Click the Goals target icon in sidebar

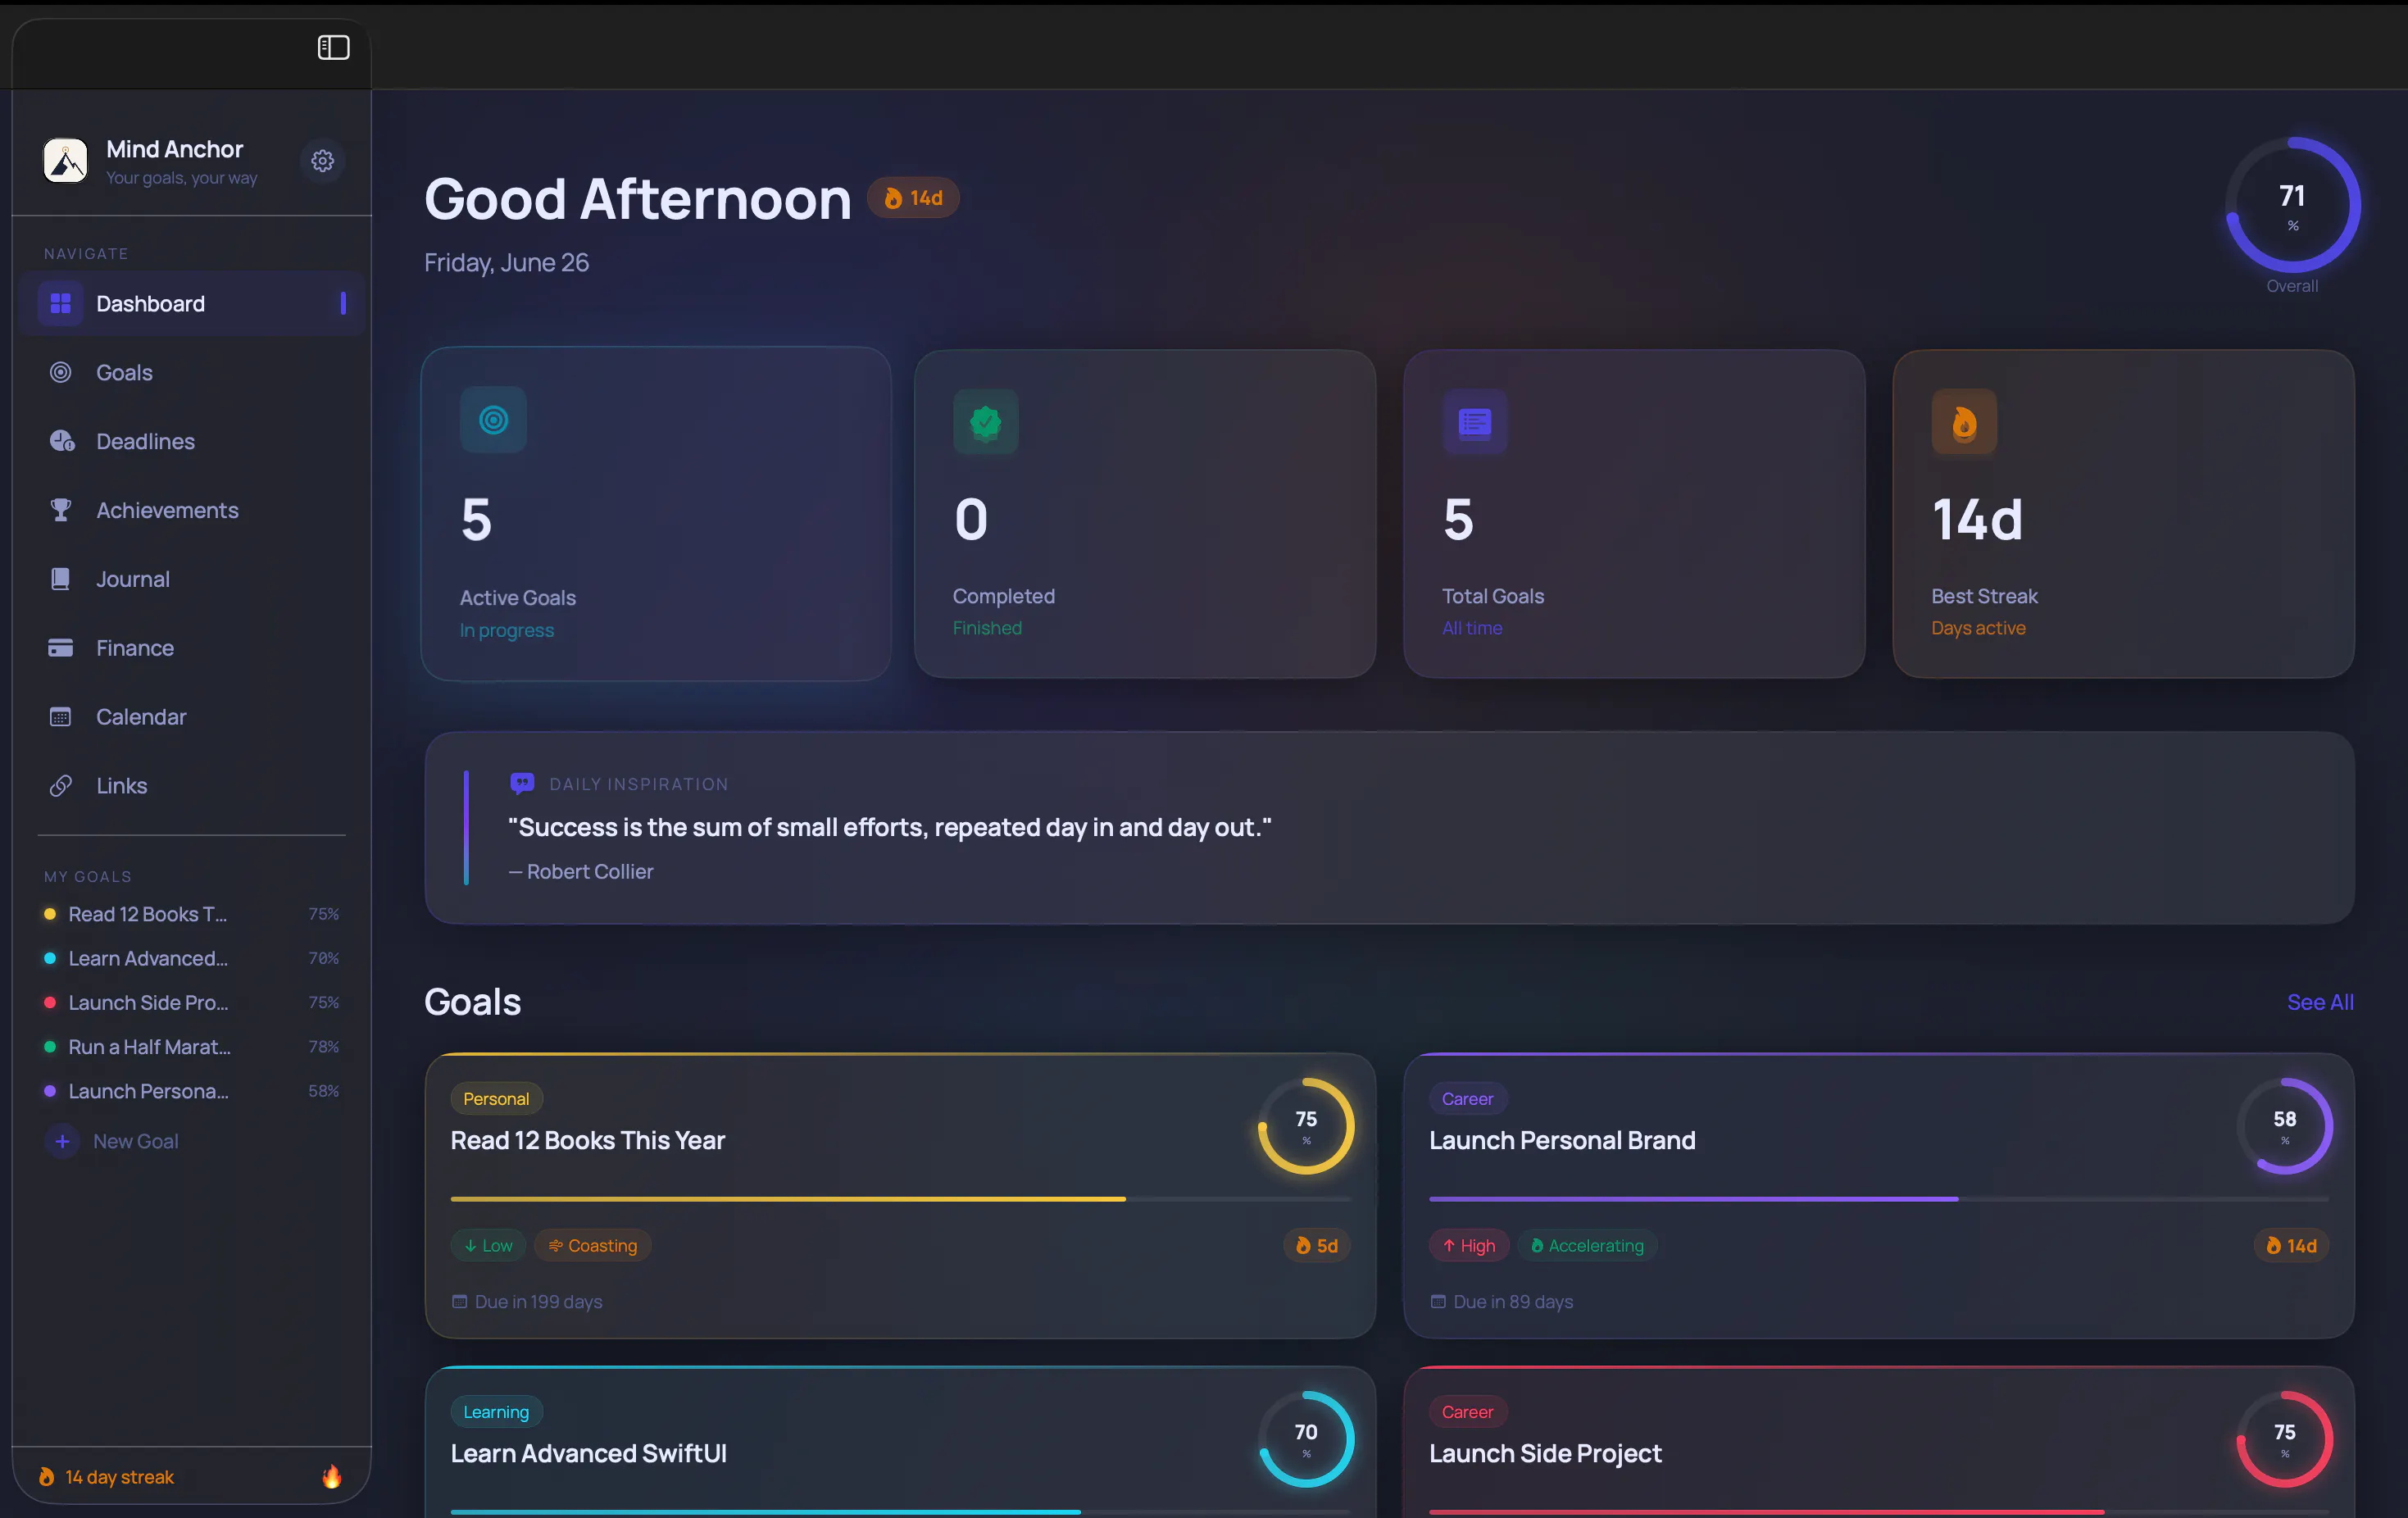pyautogui.click(x=60, y=372)
